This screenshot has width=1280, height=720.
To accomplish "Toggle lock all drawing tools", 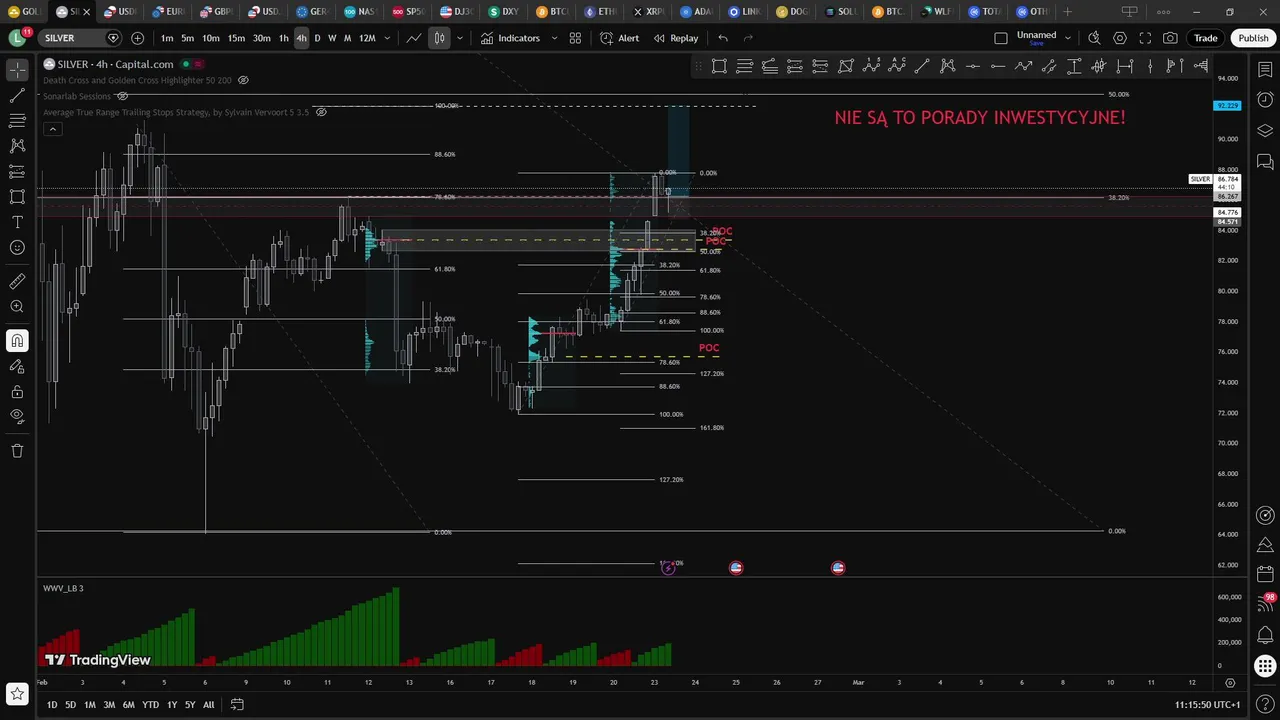I will pos(17,392).
